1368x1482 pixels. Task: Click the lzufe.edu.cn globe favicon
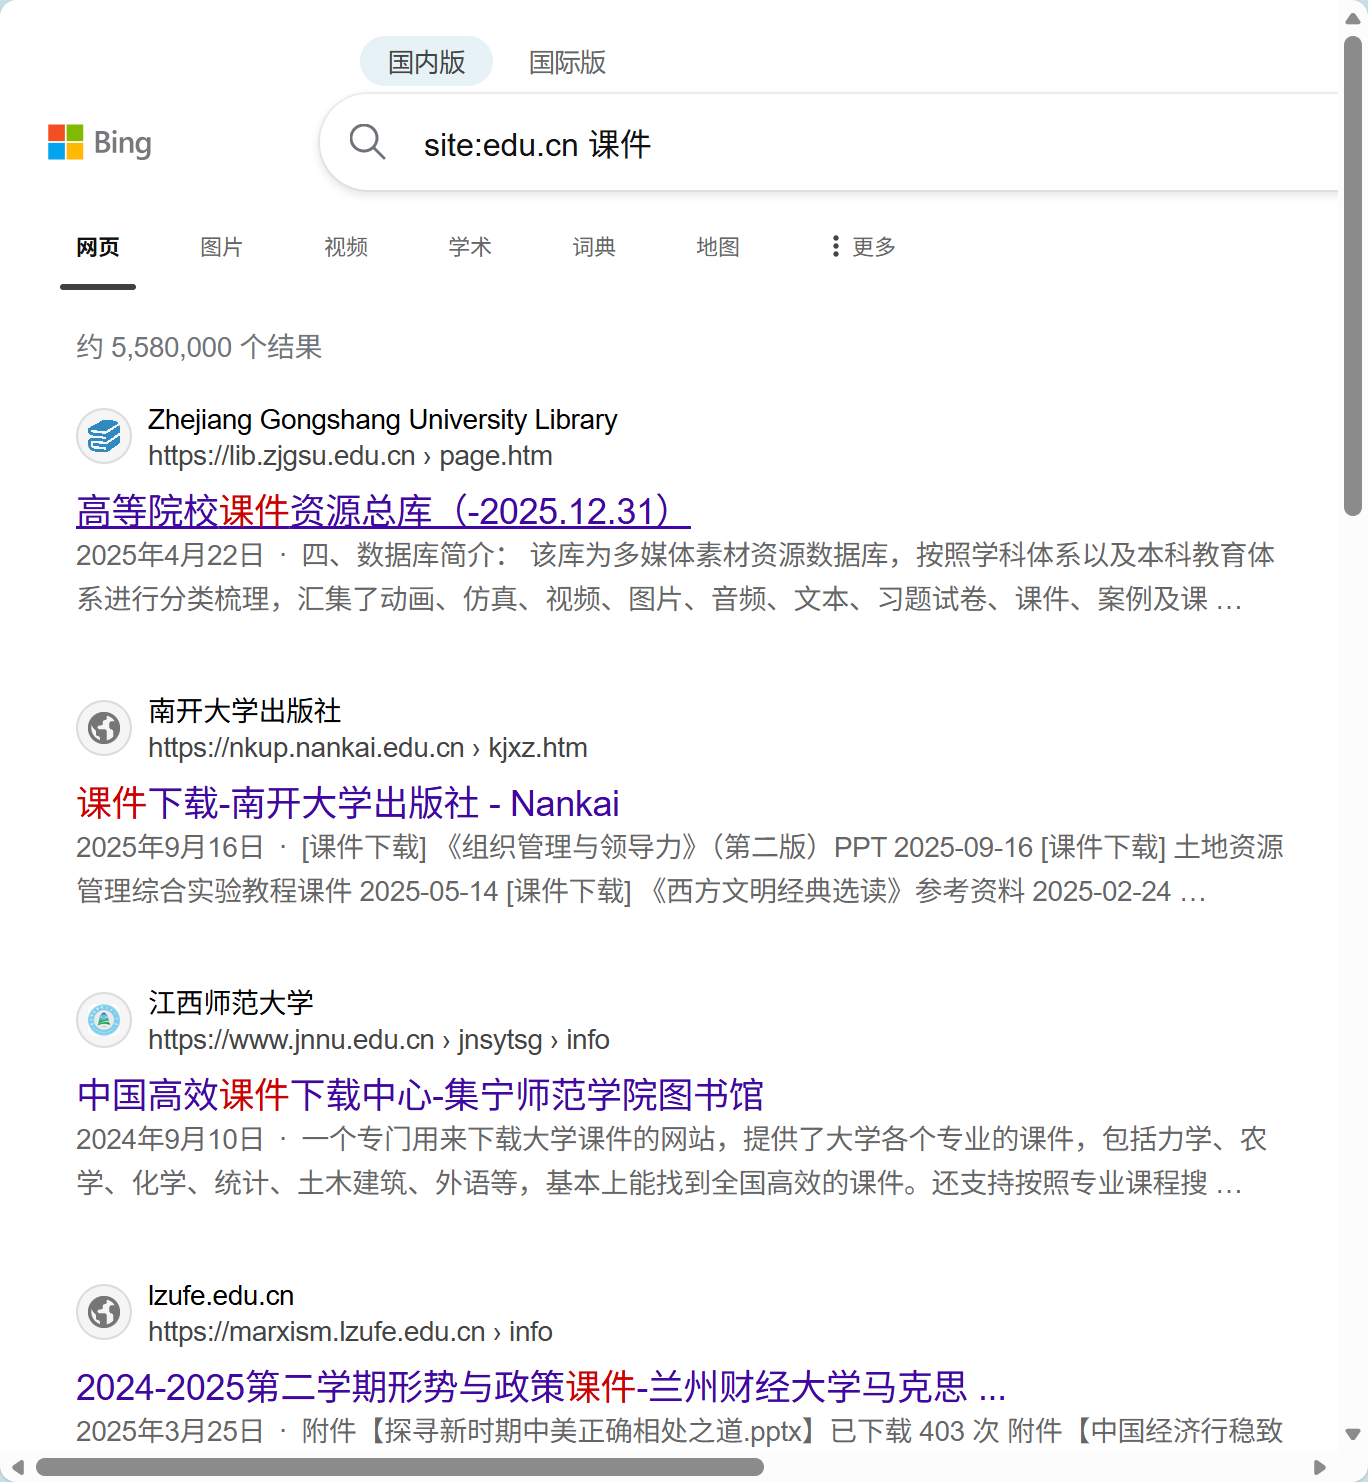104,1312
